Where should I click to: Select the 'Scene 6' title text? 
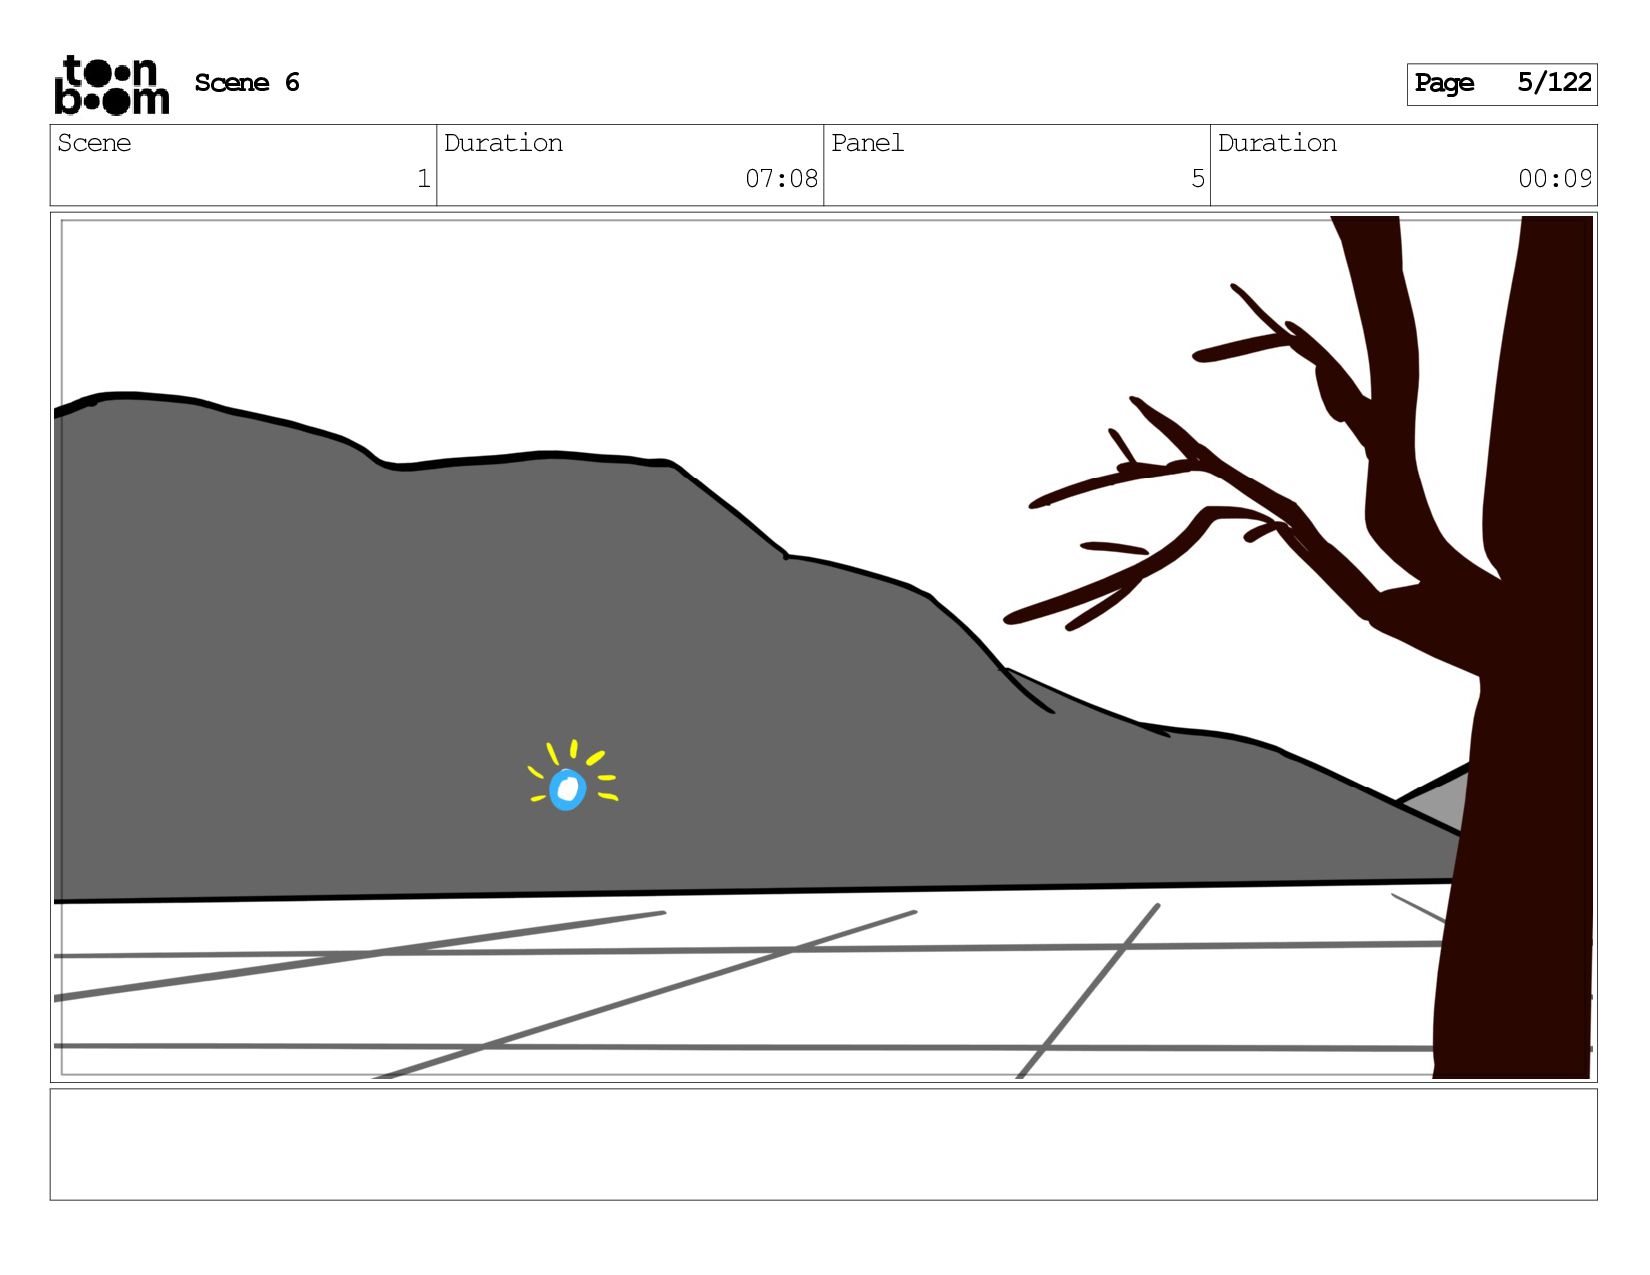(247, 83)
